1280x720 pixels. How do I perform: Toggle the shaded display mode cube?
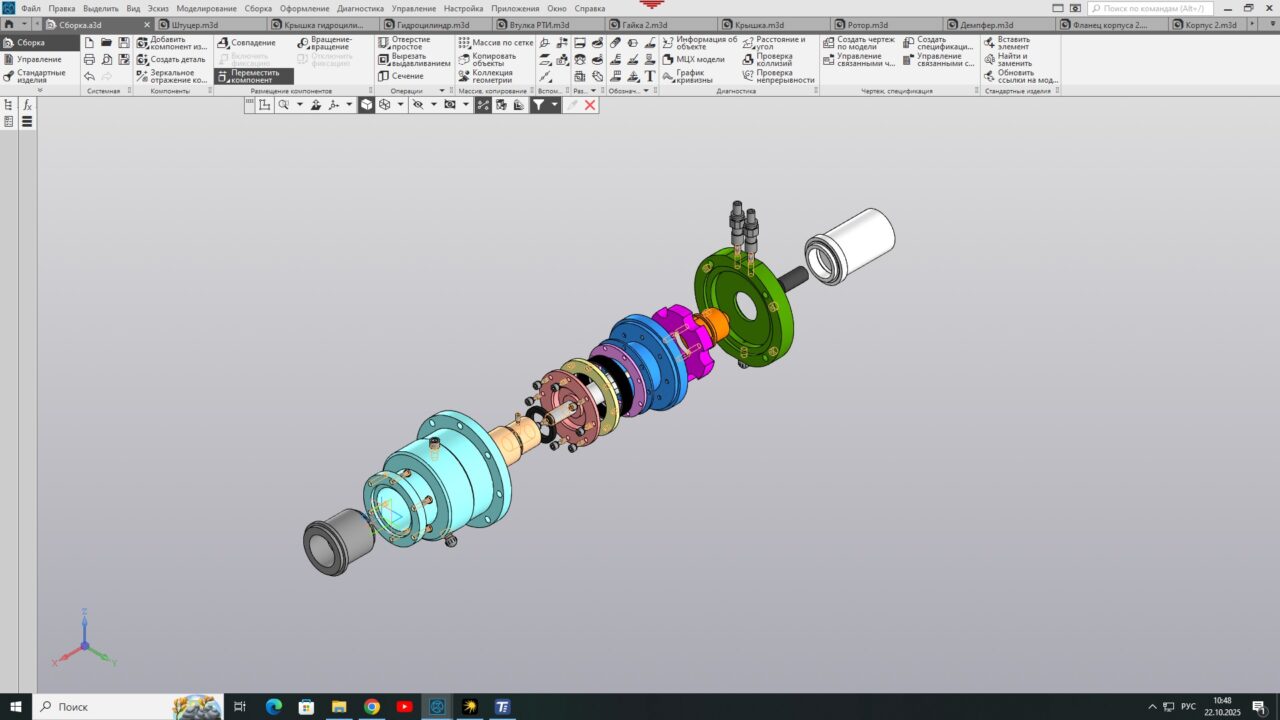point(367,104)
